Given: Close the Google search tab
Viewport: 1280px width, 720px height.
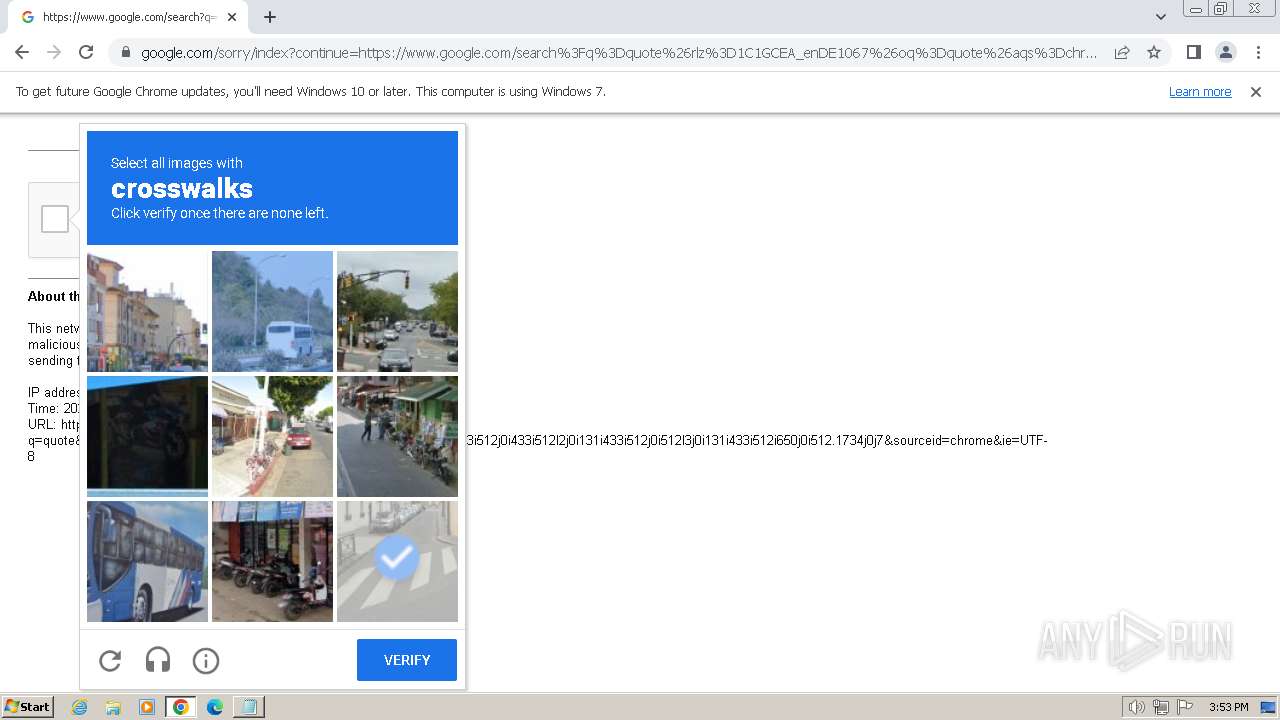Looking at the screenshot, I should click(232, 17).
